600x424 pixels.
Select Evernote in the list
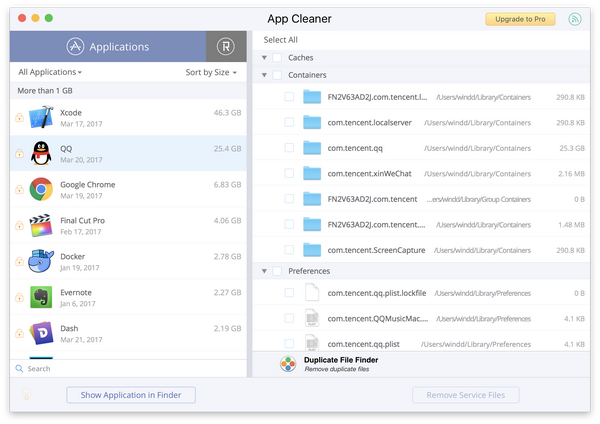pos(128,297)
